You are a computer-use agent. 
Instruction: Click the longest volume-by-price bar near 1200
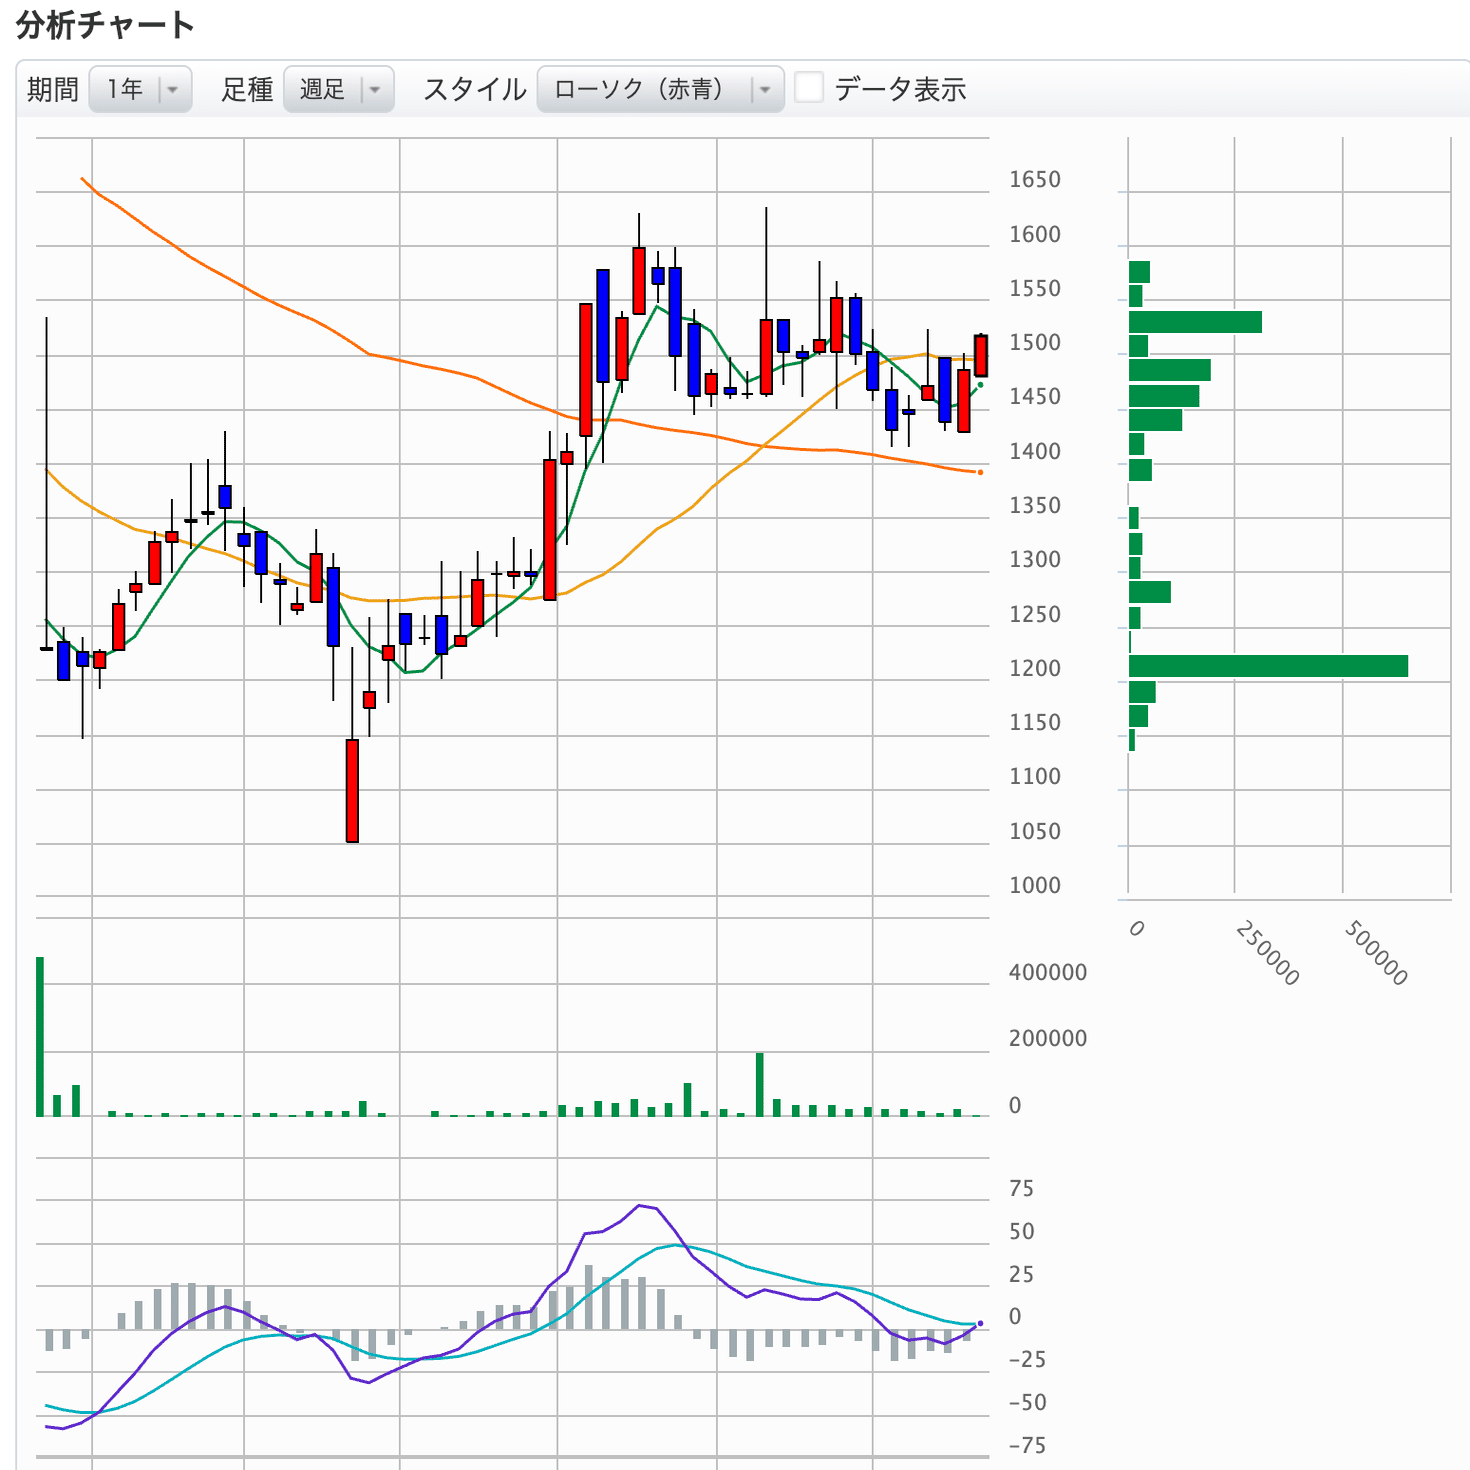pos(1268,666)
